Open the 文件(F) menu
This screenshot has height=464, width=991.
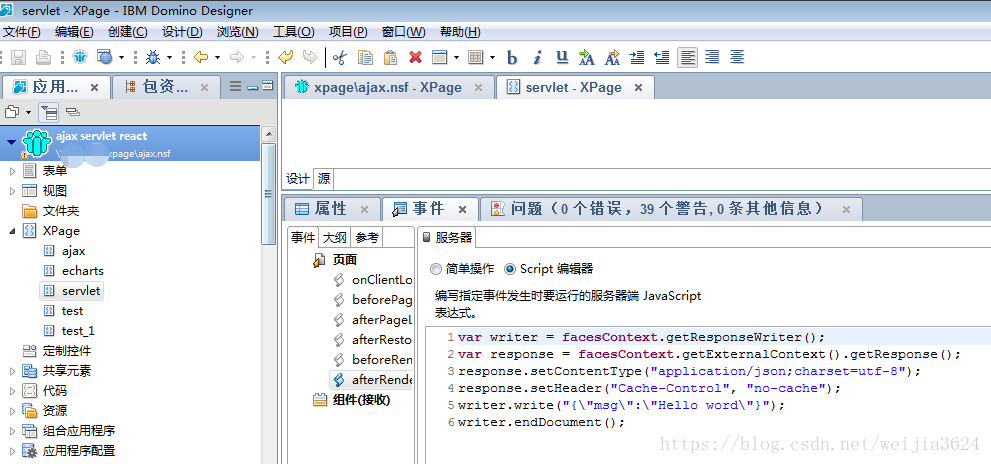(22, 32)
